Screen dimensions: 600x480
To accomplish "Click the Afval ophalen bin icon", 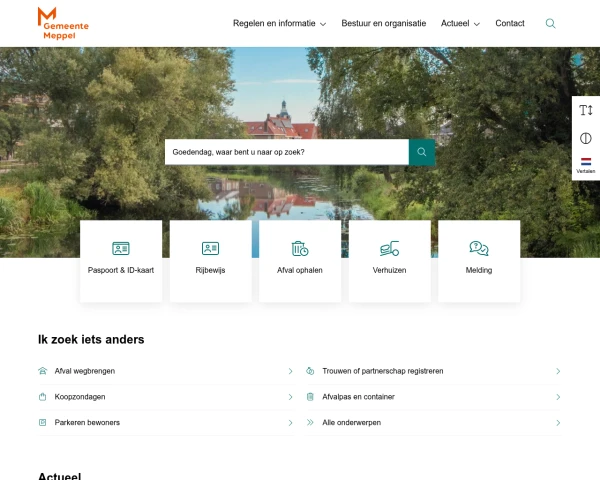I will (x=300, y=248).
